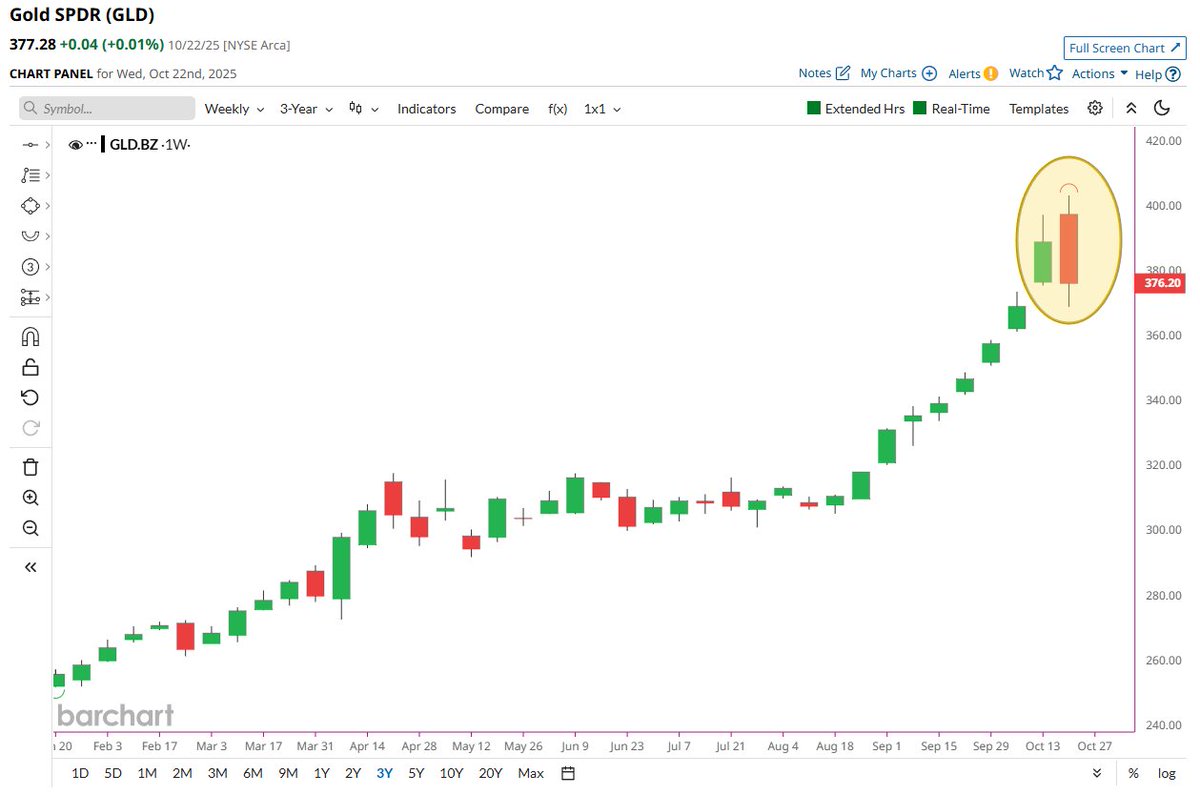The height and width of the screenshot is (795, 1200).
Task: Set chart range to 1Y
Action: point(322,773)
